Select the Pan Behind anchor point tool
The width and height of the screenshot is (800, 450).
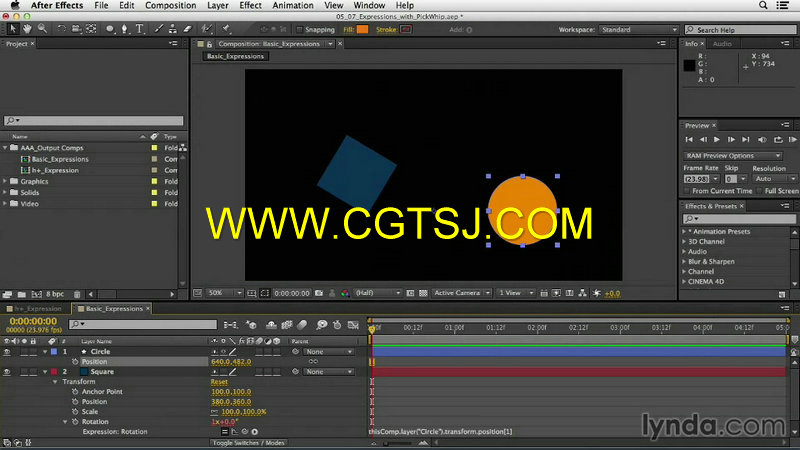[91, 29]
